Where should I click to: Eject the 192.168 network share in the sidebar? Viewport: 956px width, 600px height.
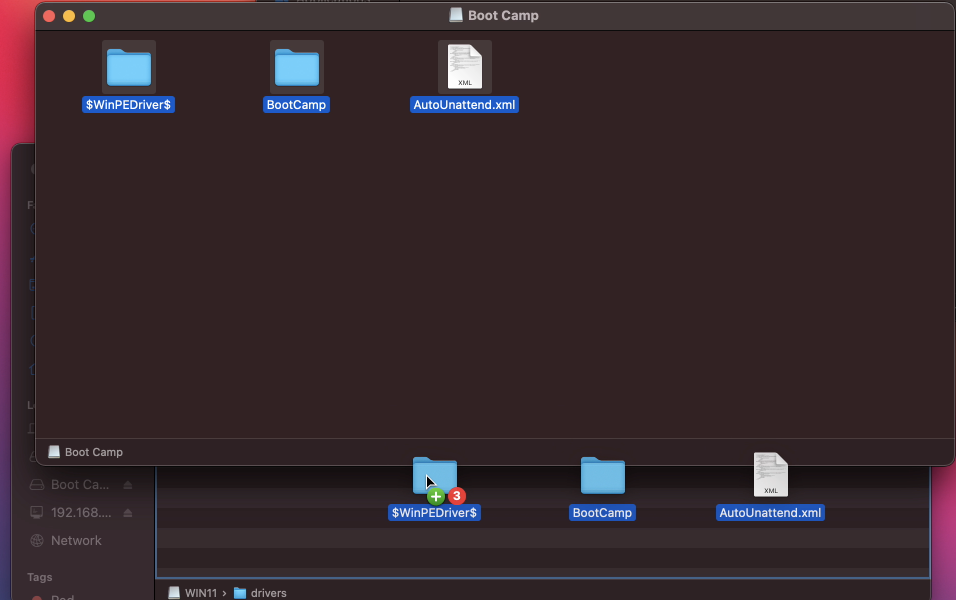pyautogui.click(x=127, y=513)
